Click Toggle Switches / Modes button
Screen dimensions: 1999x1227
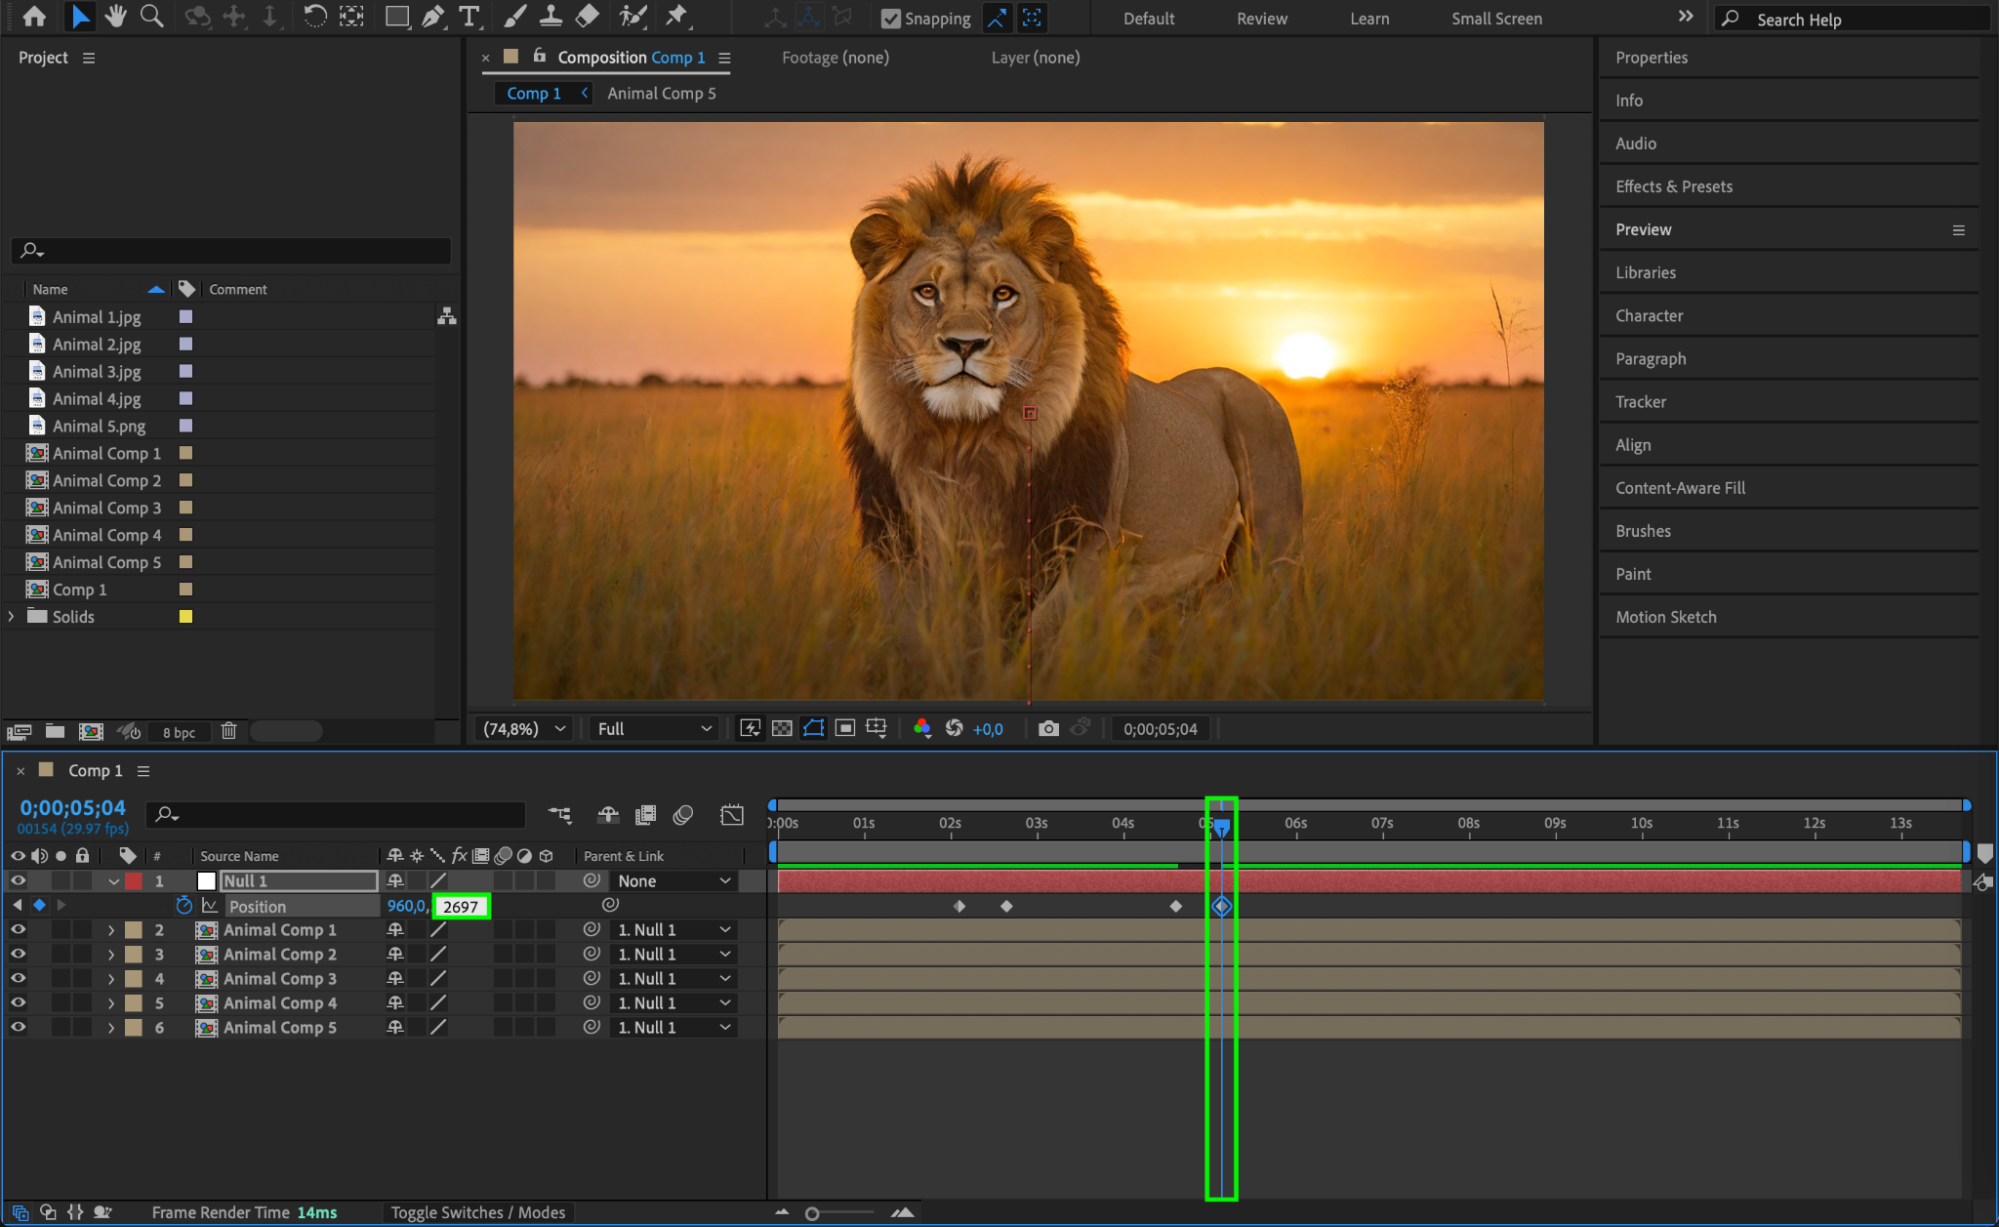pos(477,1213)
